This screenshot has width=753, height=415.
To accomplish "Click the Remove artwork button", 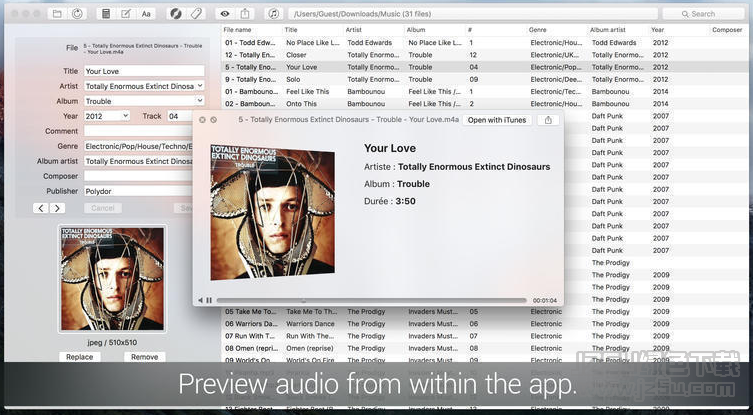I will click(145, 357).
